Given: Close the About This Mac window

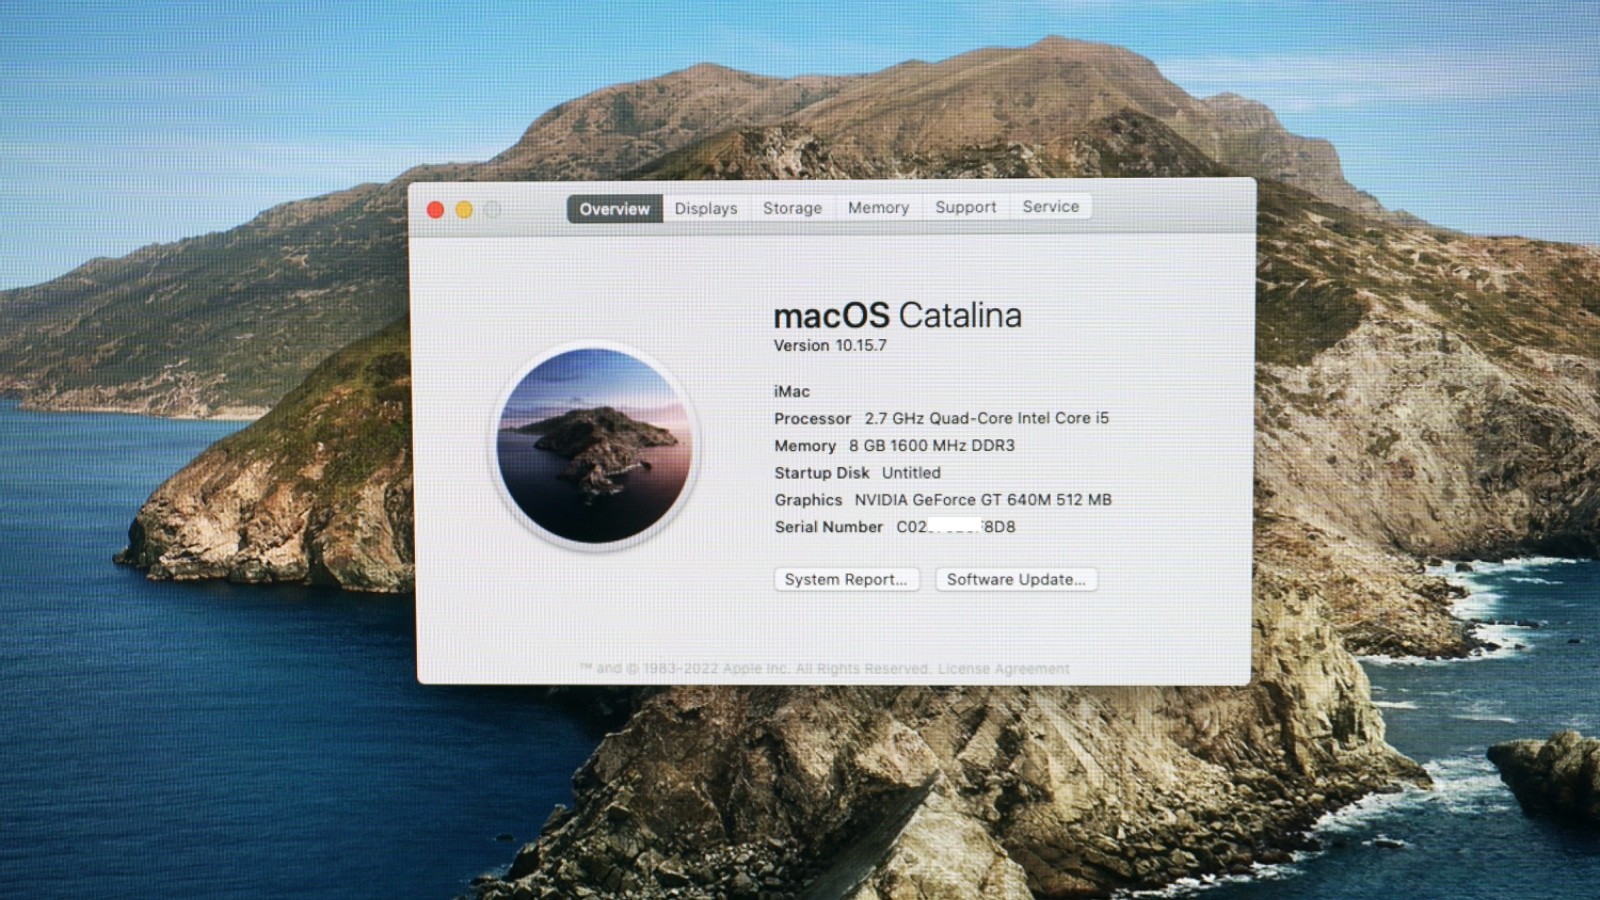Looking at the screenshot, I should pos(435,210).
